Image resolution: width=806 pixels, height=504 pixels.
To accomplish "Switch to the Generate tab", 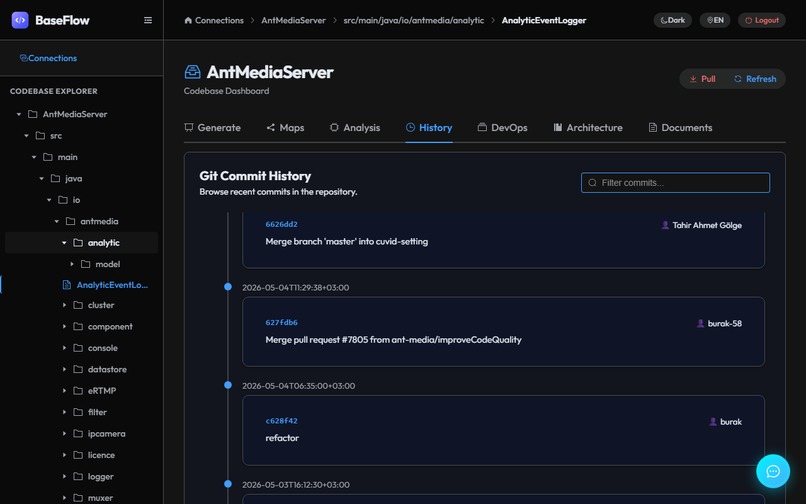I will click(x=212, y=128).
